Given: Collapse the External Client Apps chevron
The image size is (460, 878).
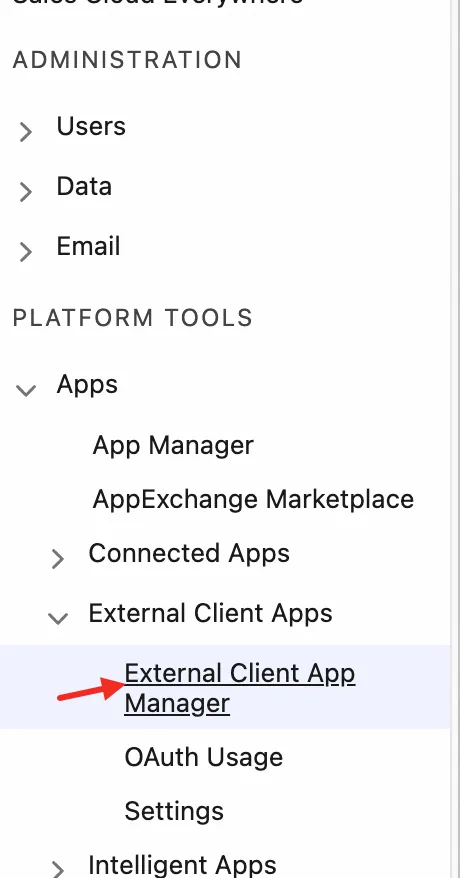Looking at the screenshot, I should [x=58, y=618].
